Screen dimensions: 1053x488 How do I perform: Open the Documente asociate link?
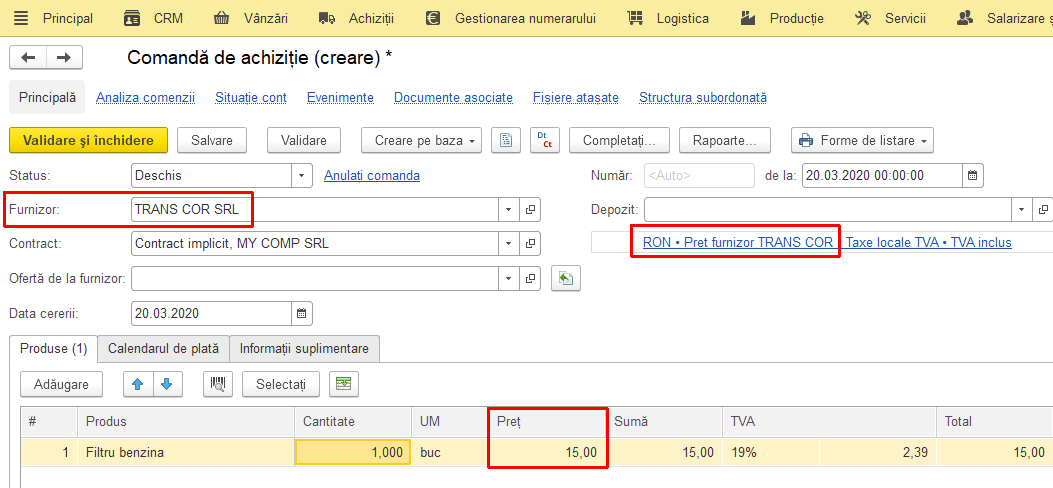[x=453, y=98]
